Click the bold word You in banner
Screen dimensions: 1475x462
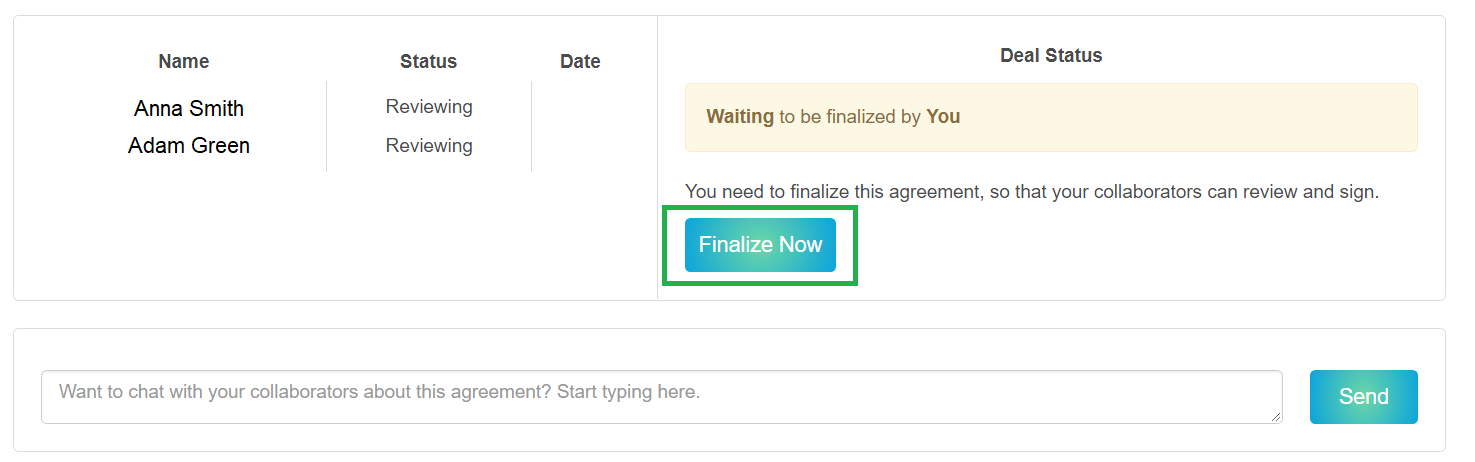[943, 117]
